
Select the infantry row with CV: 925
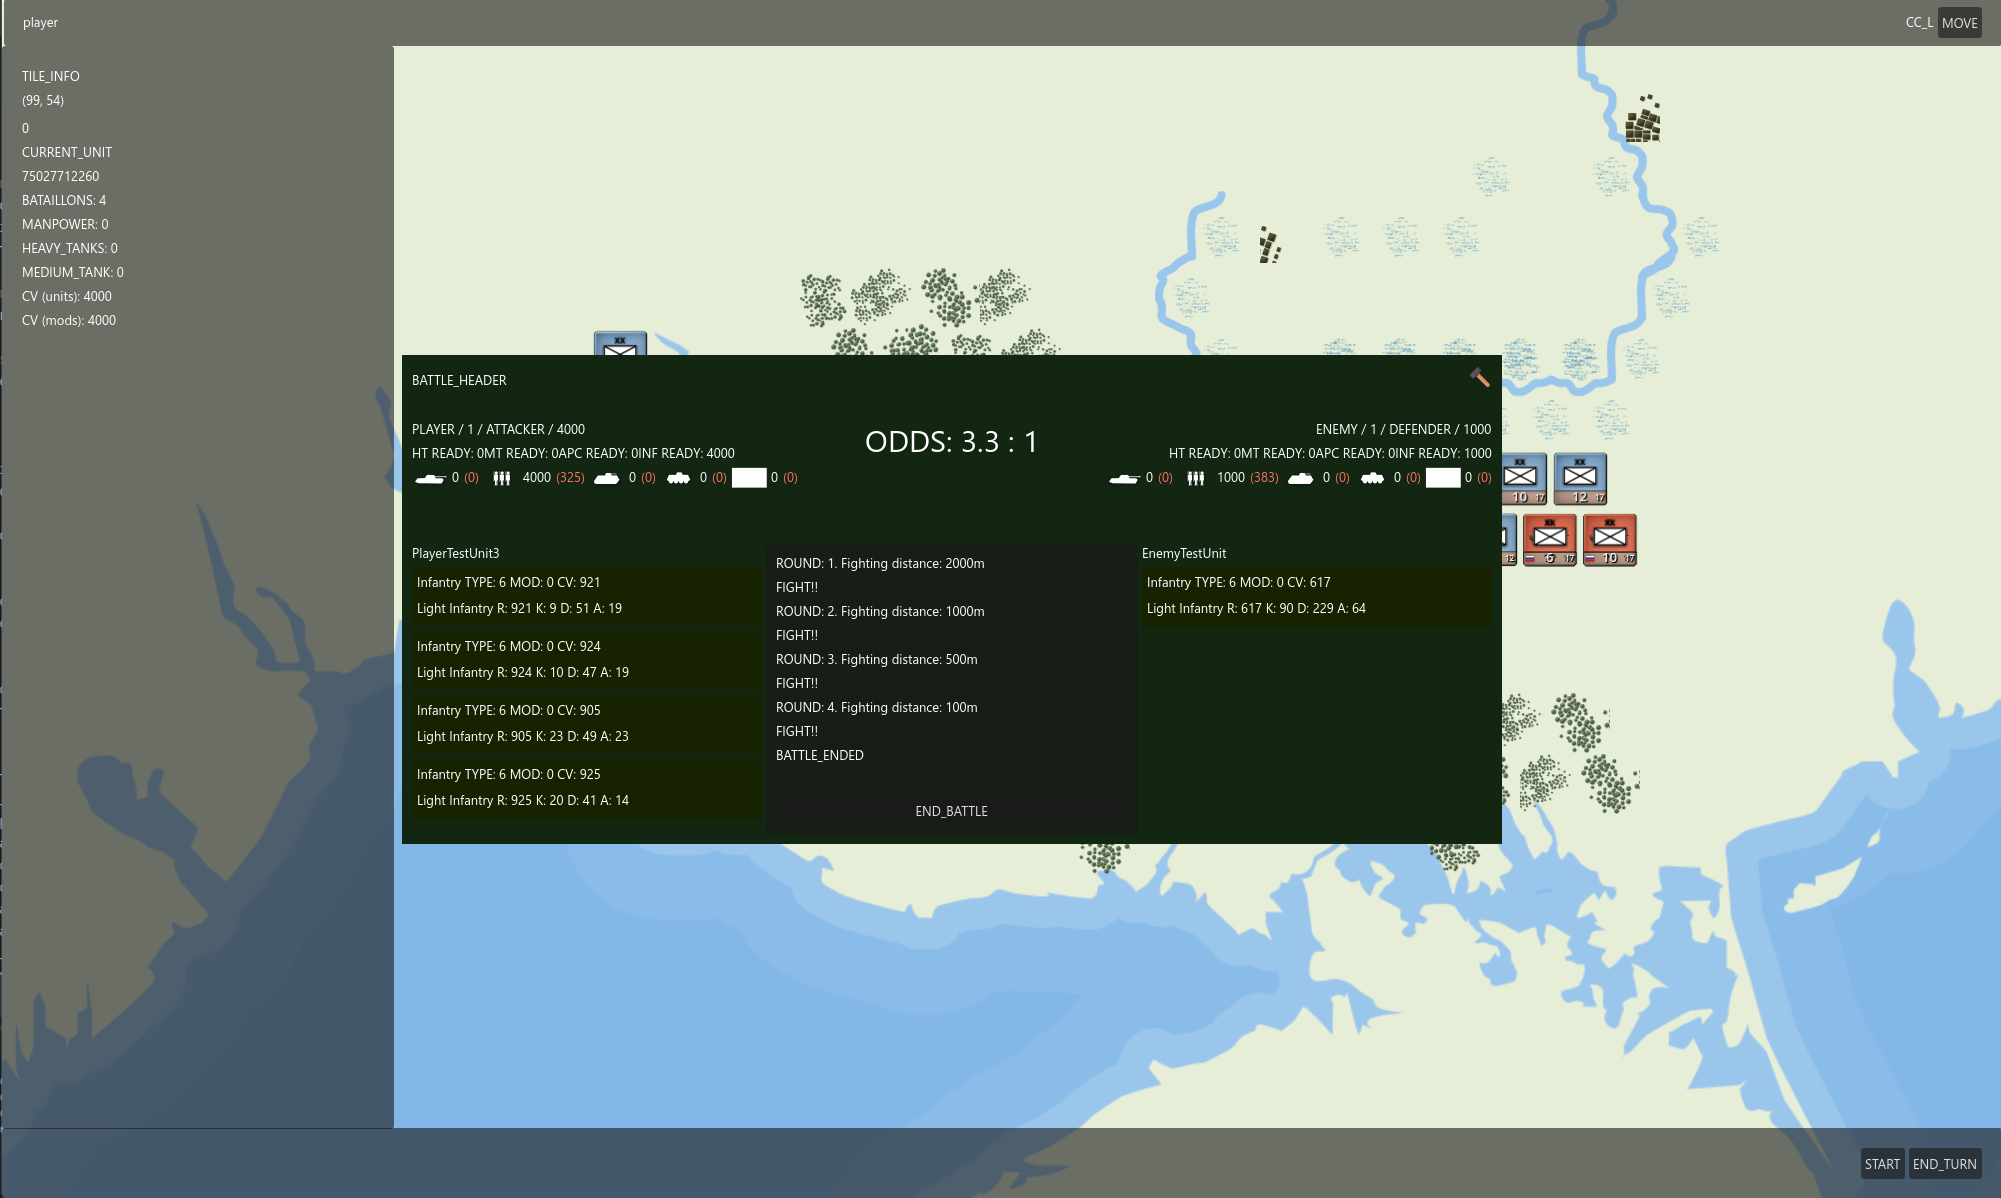coord(586,788)
